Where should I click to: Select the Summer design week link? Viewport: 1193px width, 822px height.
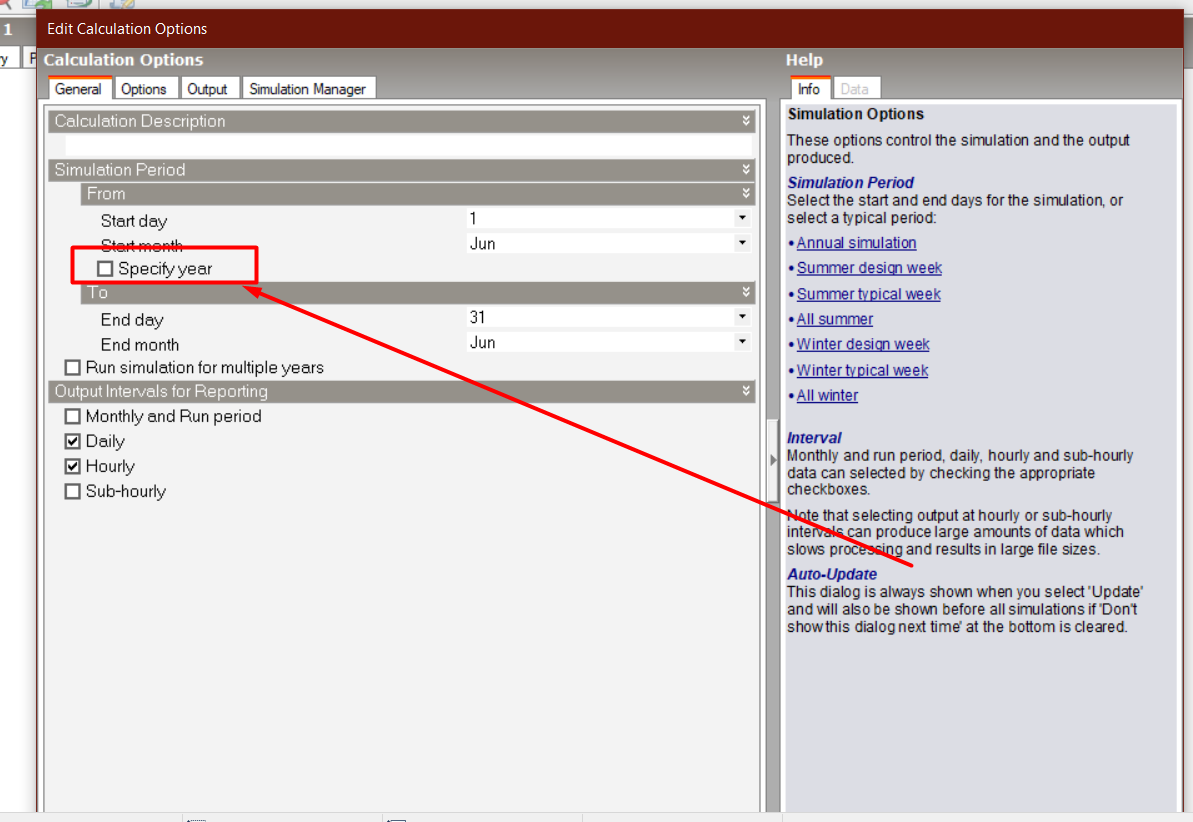[869, 268]
